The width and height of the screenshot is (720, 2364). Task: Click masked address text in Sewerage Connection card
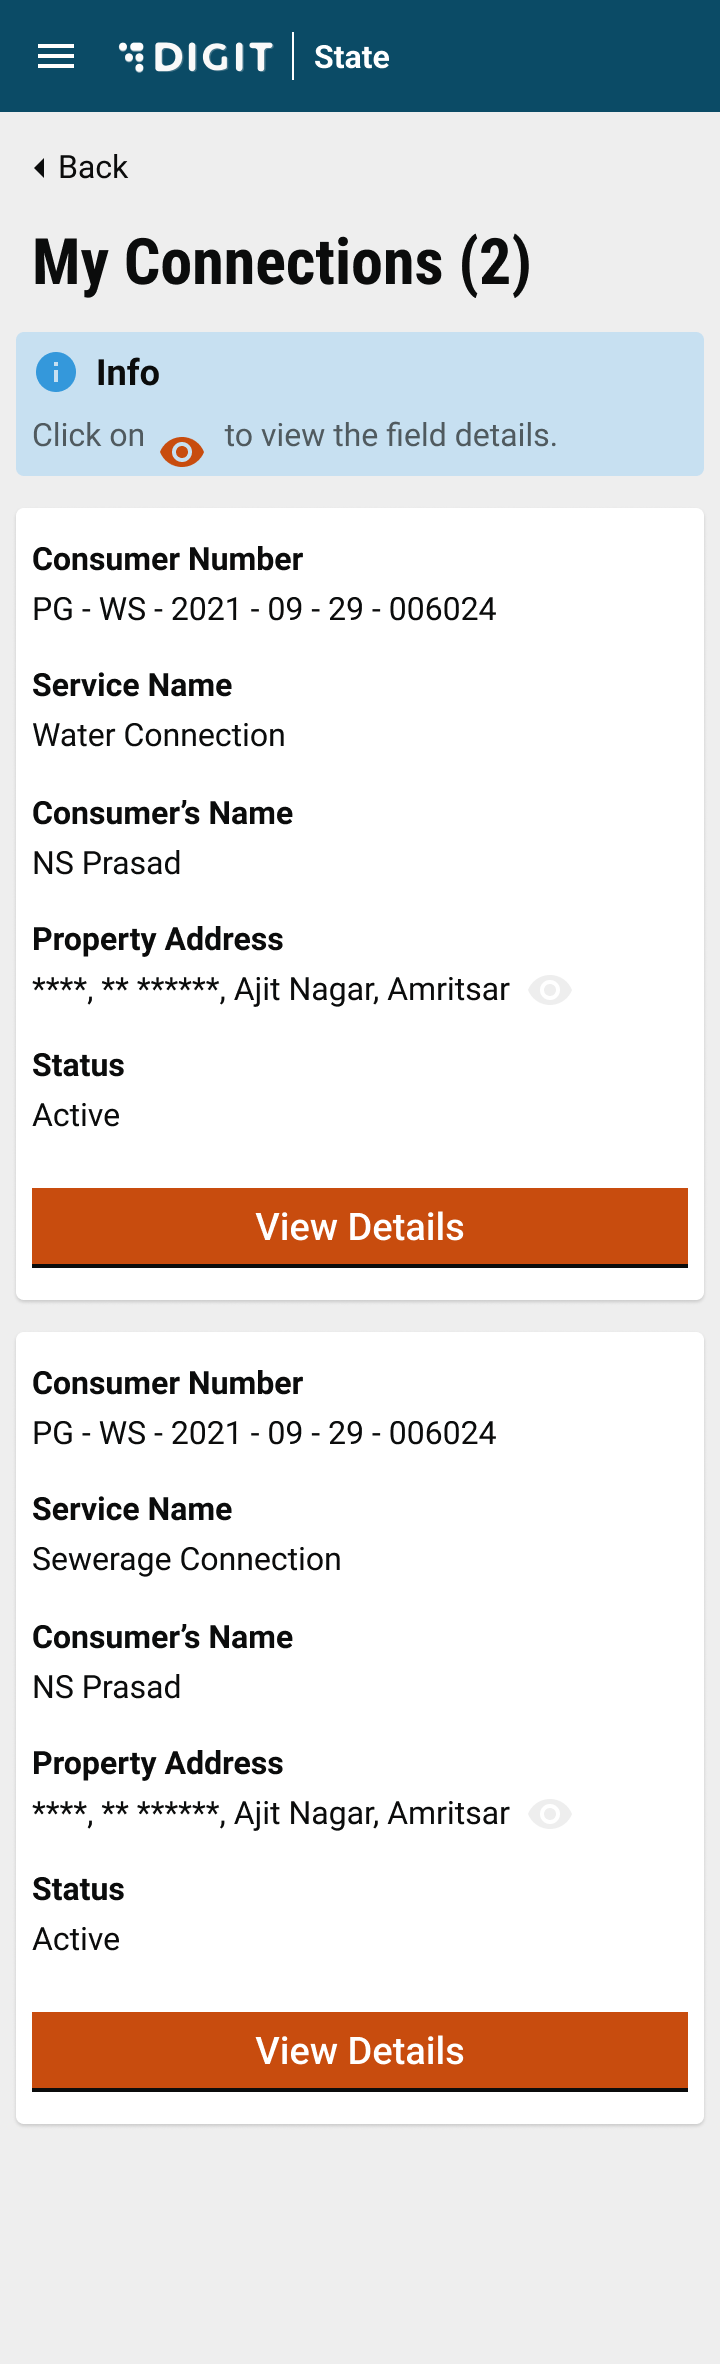[x=271, y=1814]
